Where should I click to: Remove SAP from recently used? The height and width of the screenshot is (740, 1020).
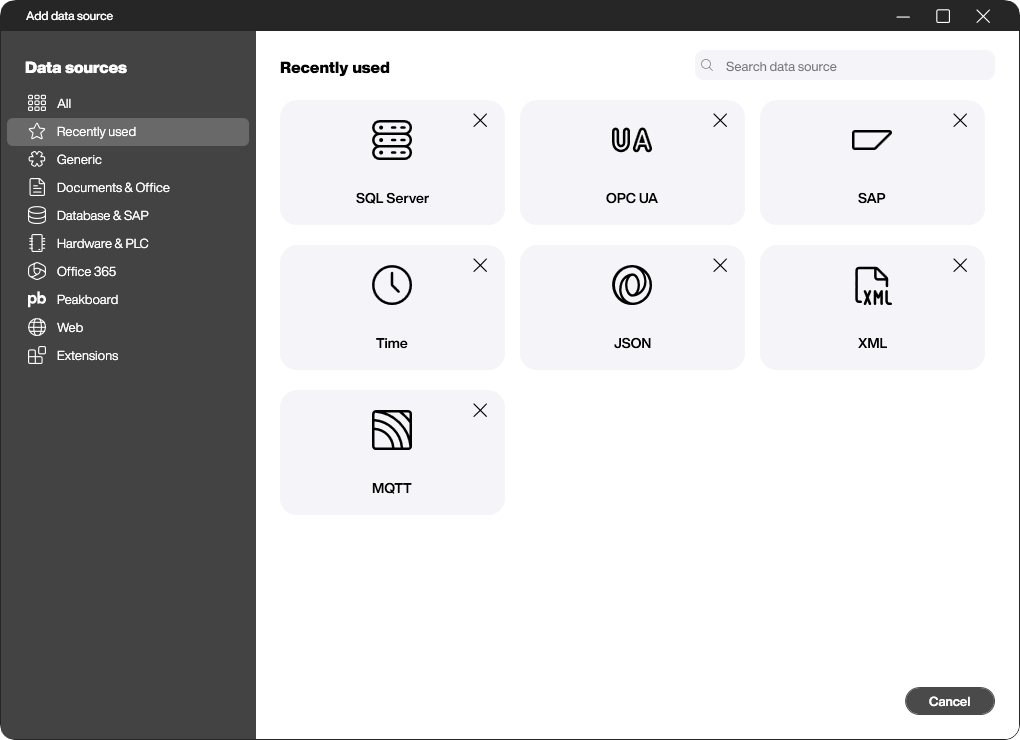[x=960, y=120]
